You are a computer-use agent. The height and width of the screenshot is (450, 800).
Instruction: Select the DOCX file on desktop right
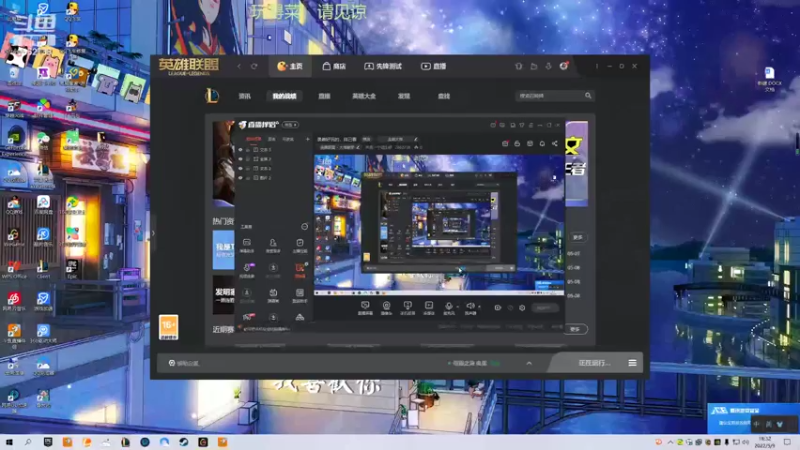[769, 79]
